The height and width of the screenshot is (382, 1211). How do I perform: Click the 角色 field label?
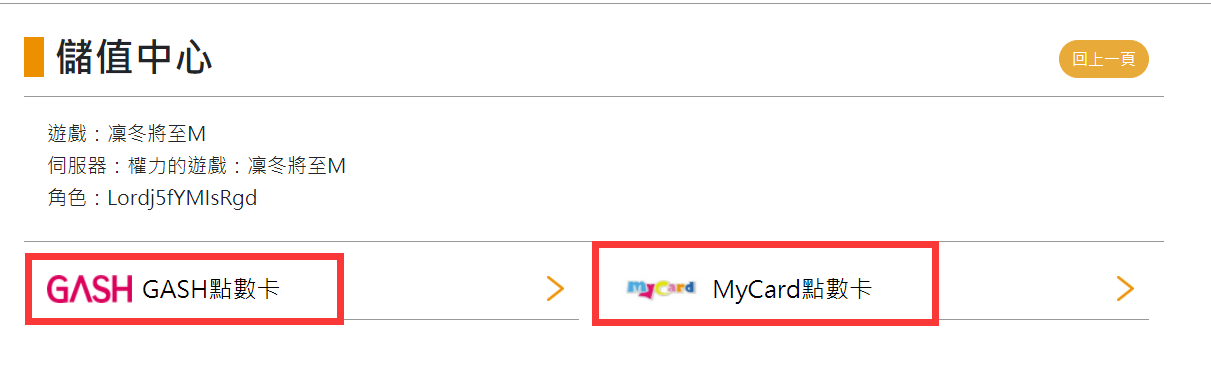[x=67, y=198]
